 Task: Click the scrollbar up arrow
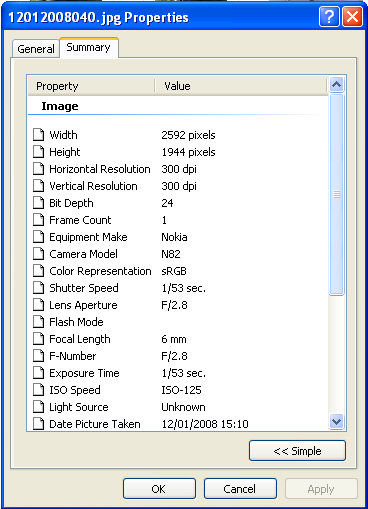pyautogui.click(x=336, y=85)
